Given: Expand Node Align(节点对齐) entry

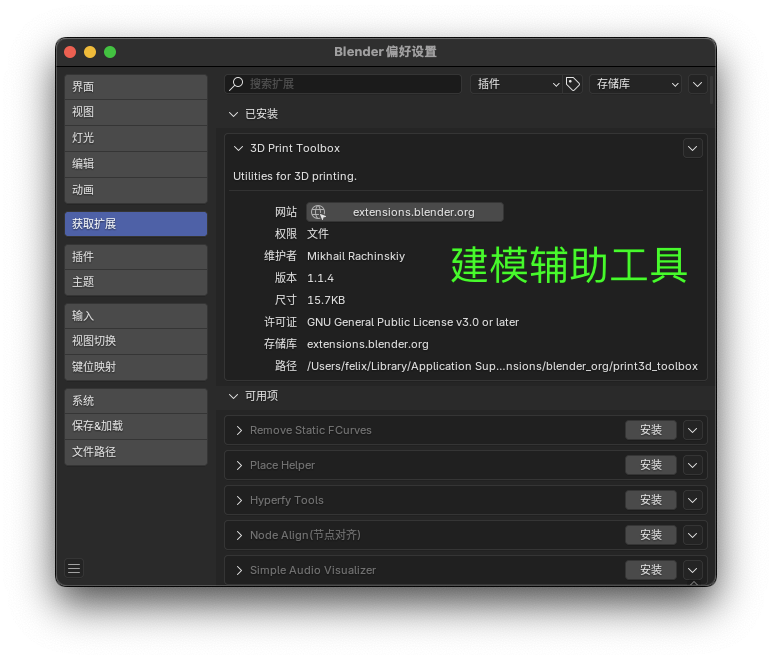Looking at the screenshot, I should click(239, 535).
